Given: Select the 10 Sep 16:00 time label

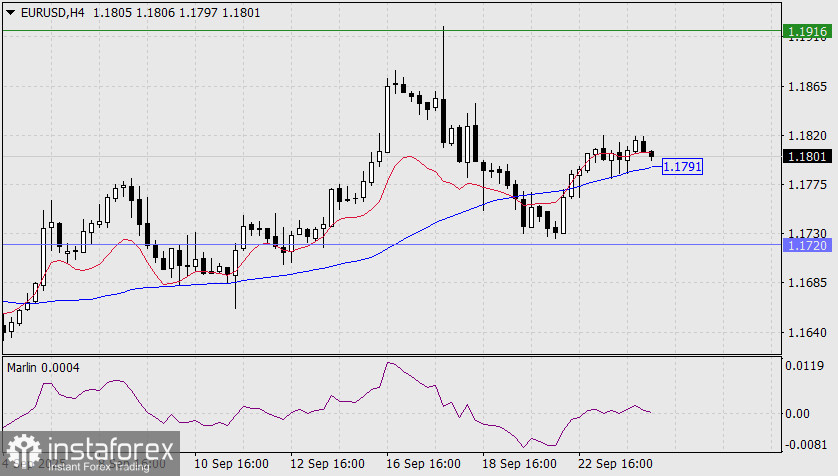Looking at the screenshot, I should click(x=231, y=464).
